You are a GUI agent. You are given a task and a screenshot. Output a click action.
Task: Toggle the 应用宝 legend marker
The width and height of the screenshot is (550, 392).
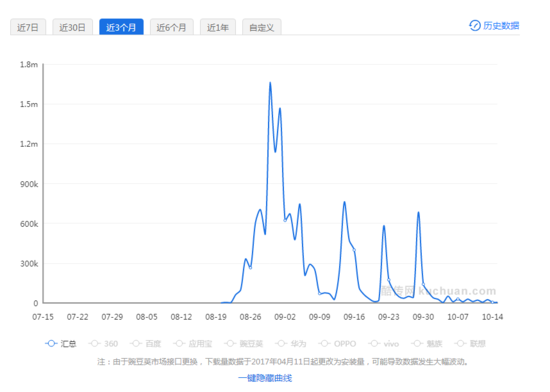click(x=179, y=344)
